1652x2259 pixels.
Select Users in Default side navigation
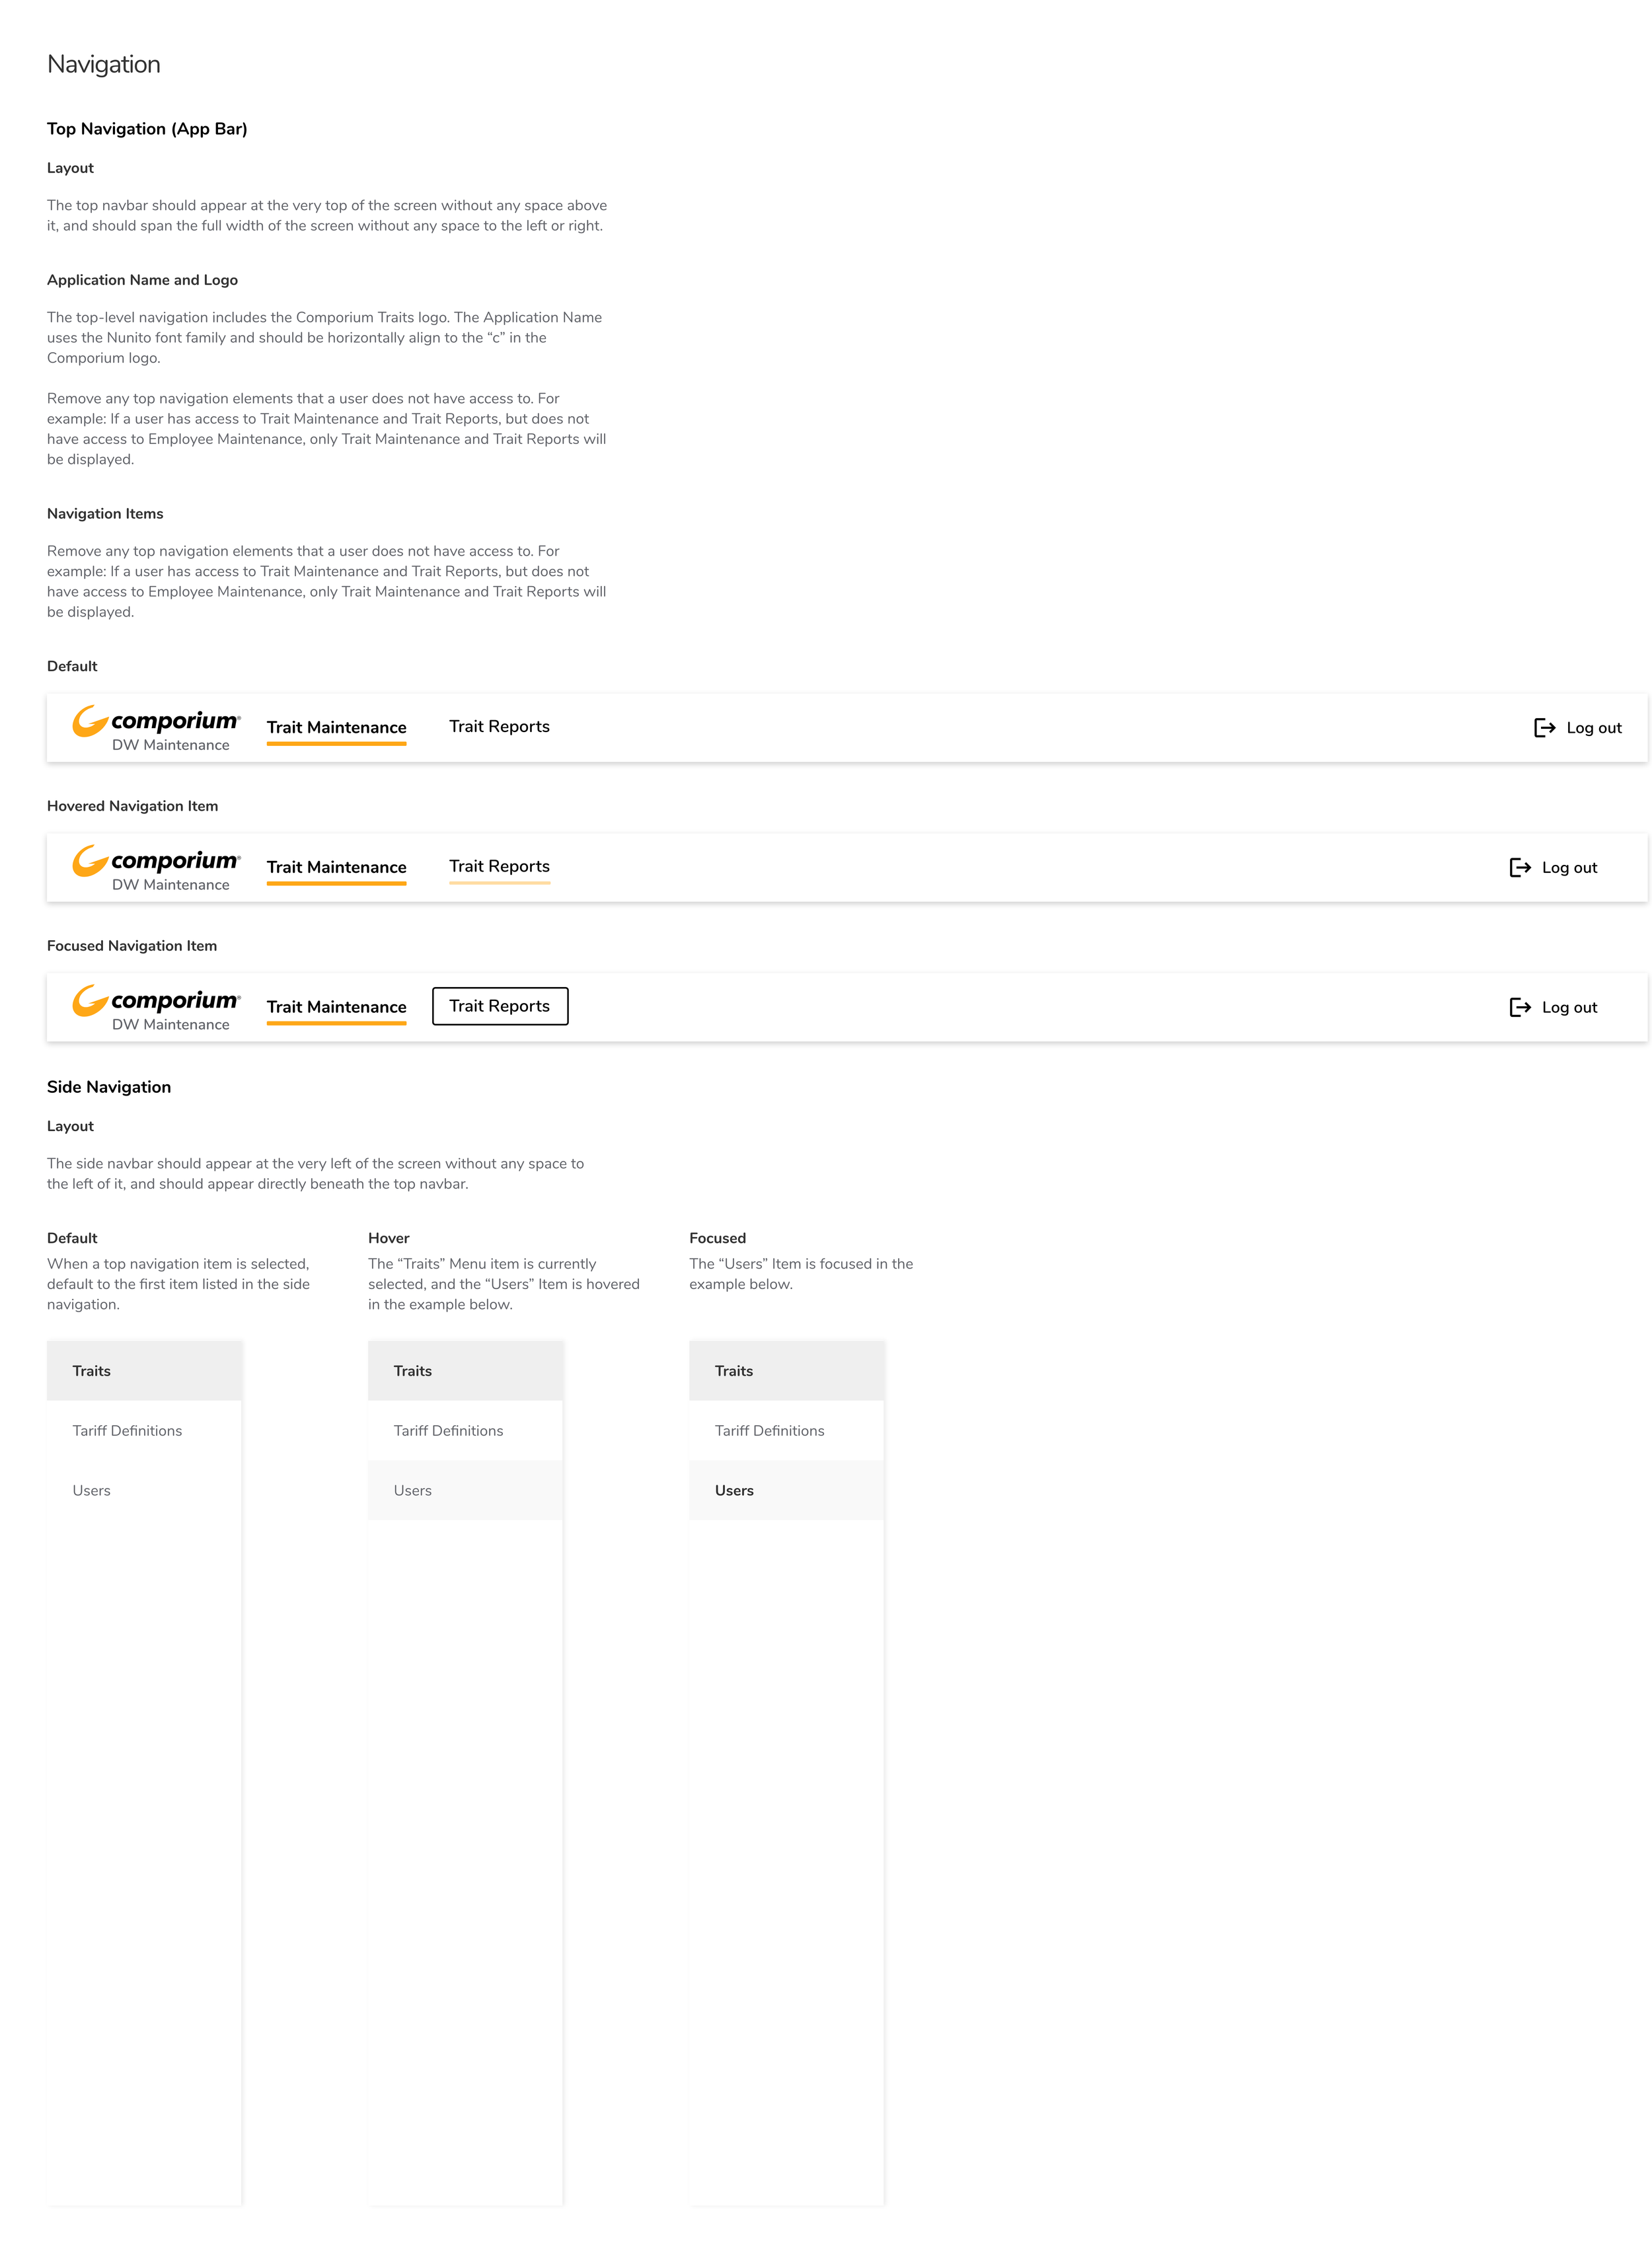92,1491
